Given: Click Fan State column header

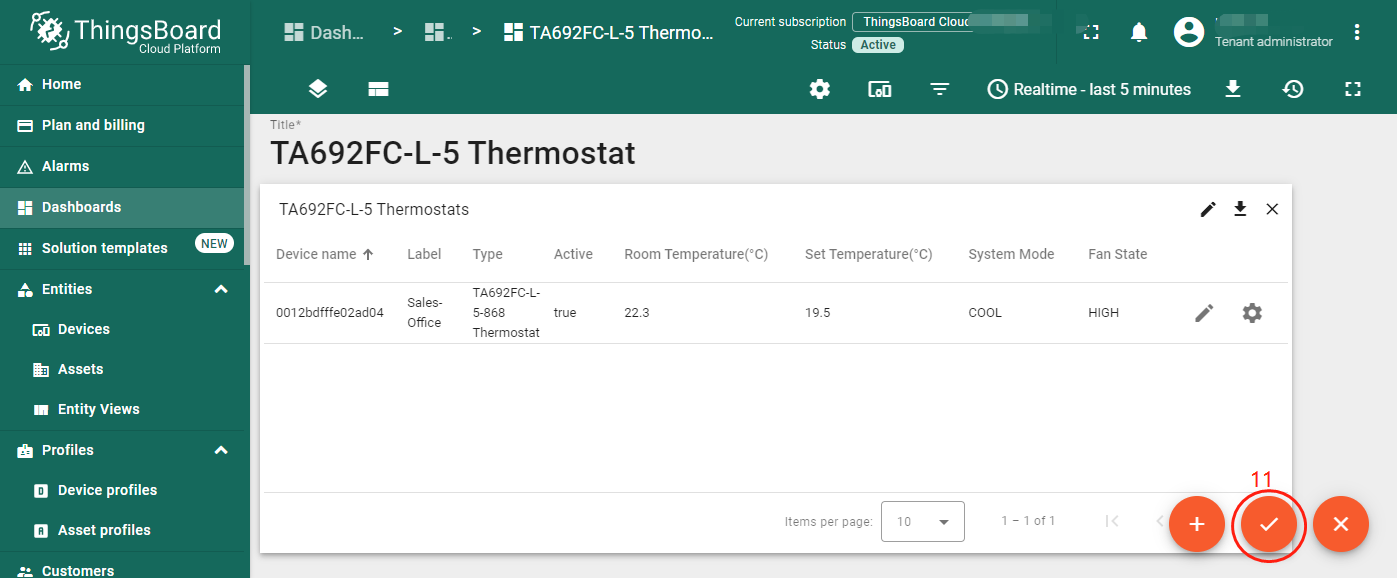Looking at the screenshot, I should [x=1117, y=254].
